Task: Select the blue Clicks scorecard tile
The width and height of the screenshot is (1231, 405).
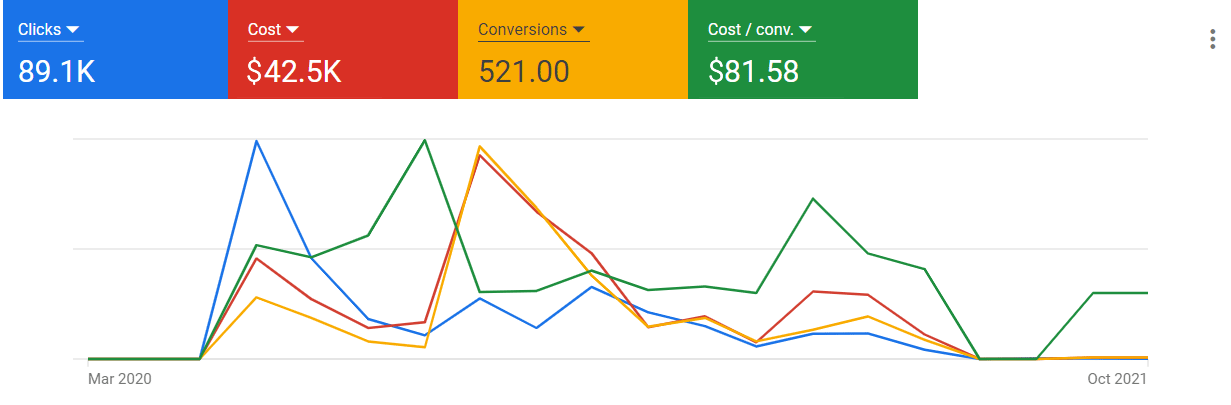Action: coord(115,50)
